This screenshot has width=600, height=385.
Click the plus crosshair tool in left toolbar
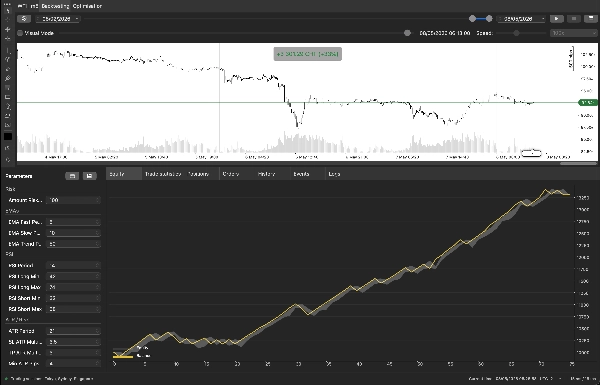pyautogui.click(x=7, y=29)
